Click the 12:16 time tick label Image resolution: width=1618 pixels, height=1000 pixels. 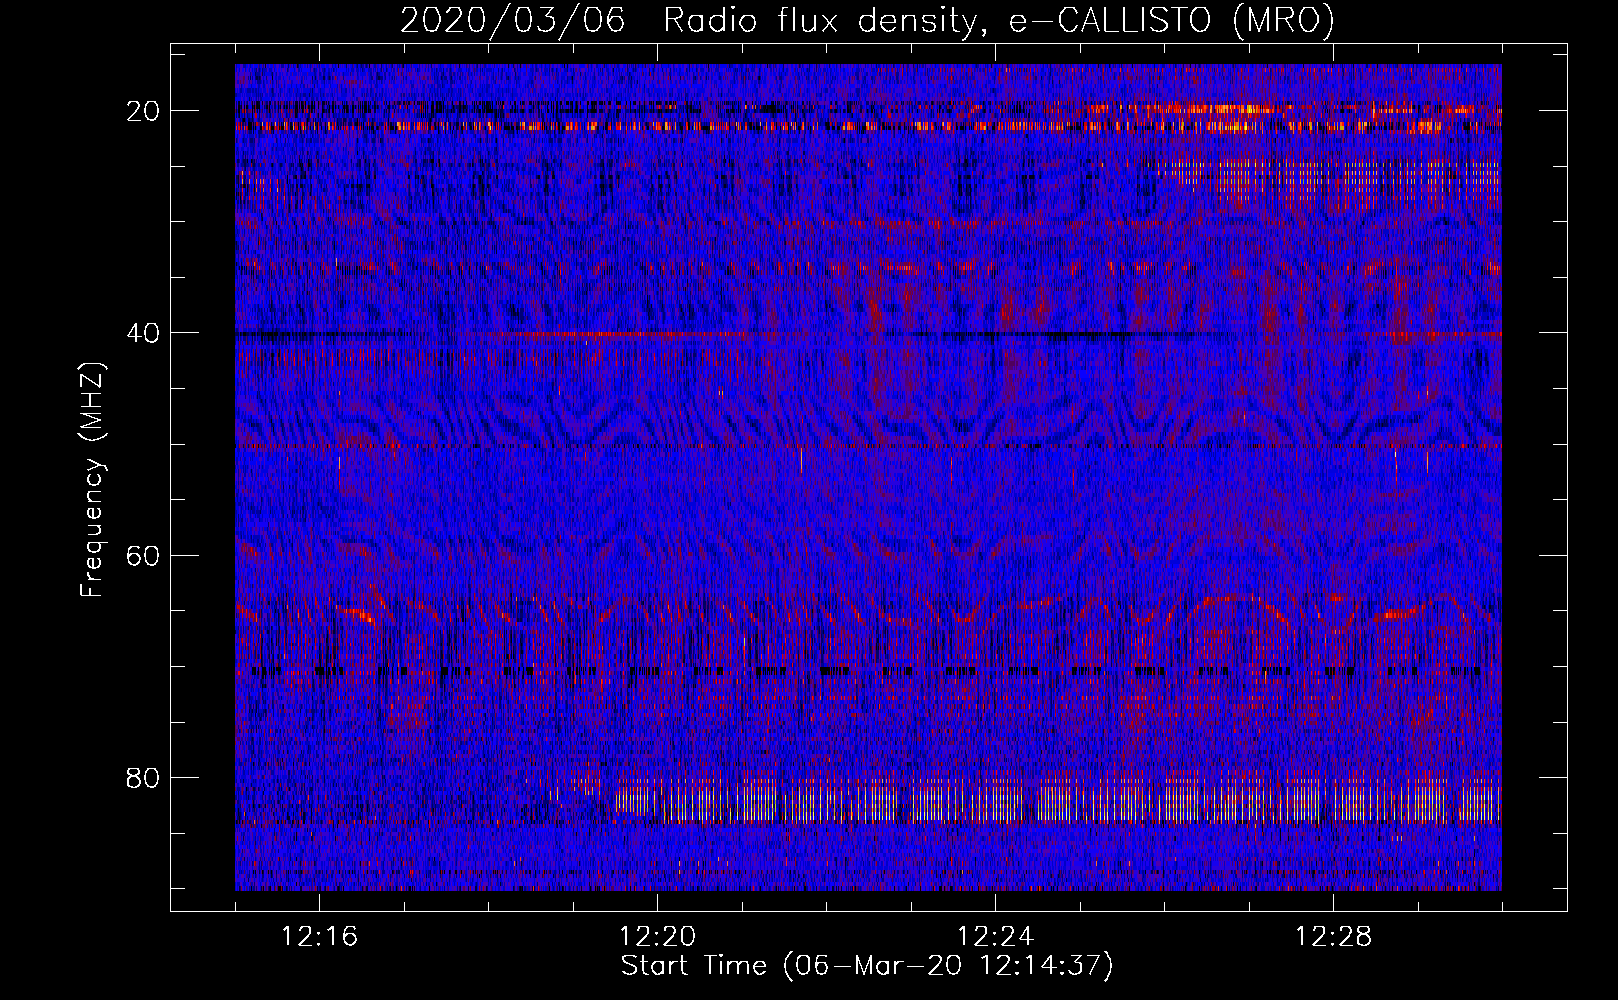(x=320, y=937)
